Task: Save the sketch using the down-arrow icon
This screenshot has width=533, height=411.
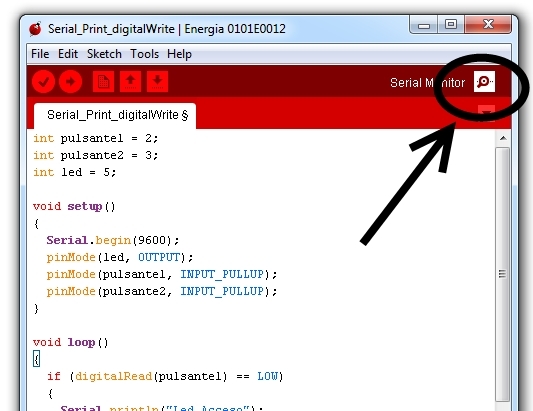Action: tap(157, 82)
